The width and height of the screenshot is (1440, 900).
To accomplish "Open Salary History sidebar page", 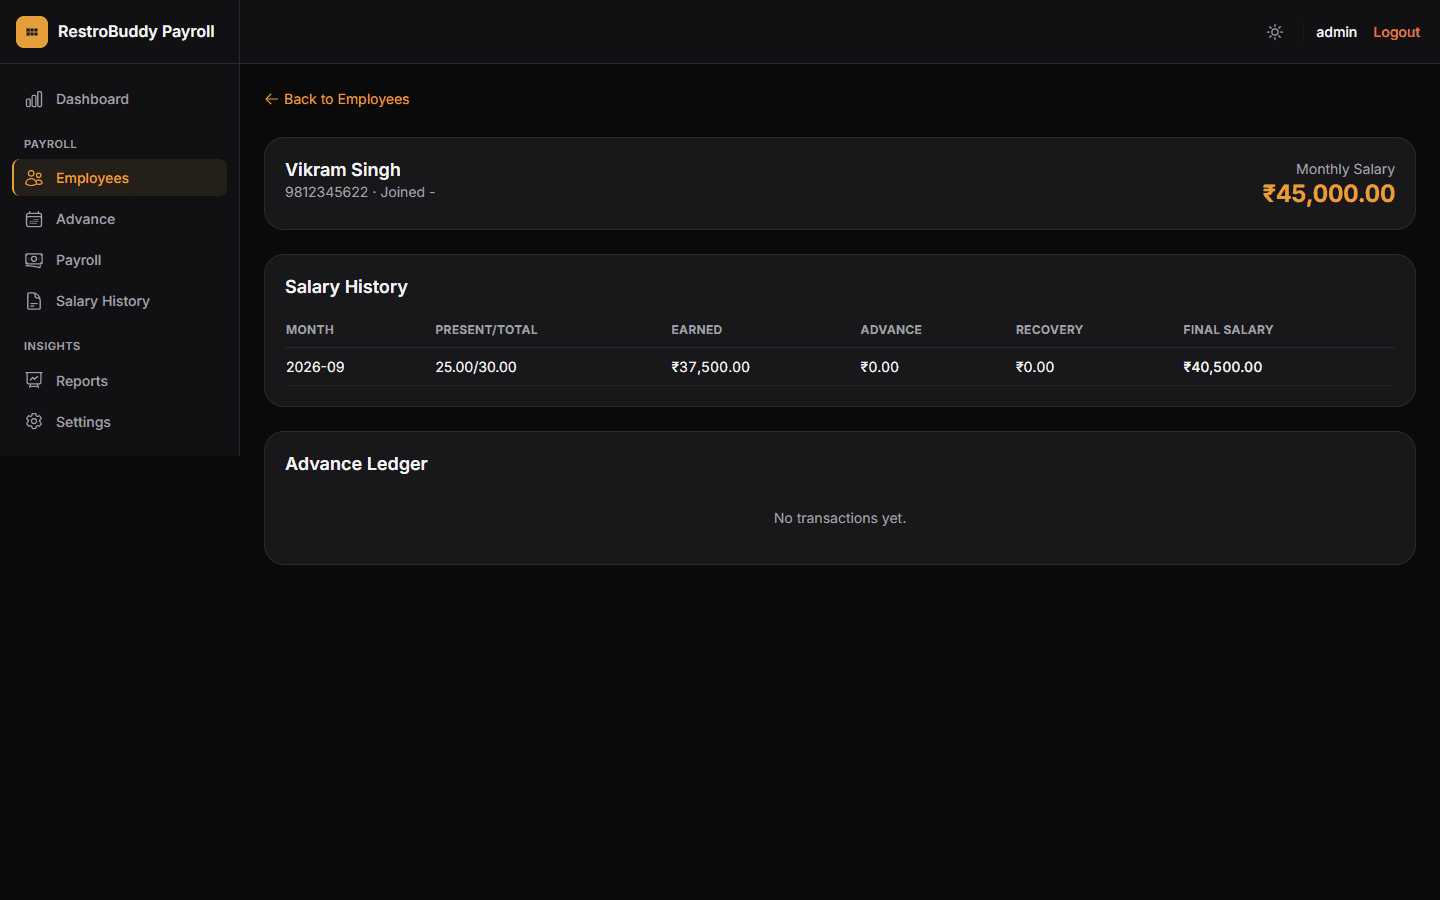I will 120,301.
